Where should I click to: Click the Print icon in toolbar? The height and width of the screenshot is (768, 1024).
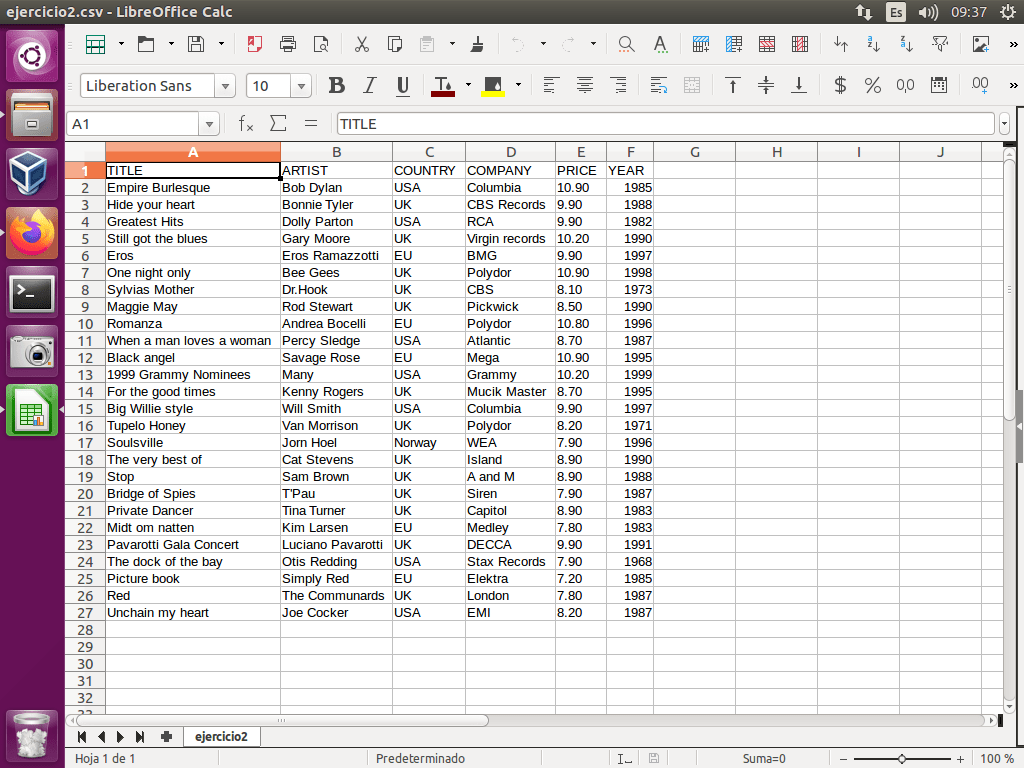(x=288, y=44)
